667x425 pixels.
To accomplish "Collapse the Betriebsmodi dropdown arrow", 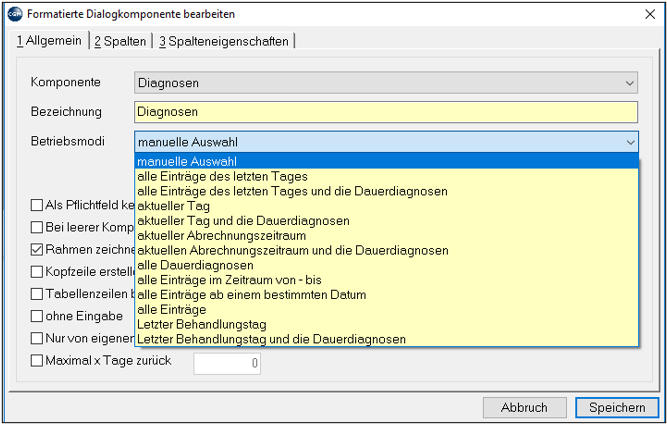I will tap(630, 142).
